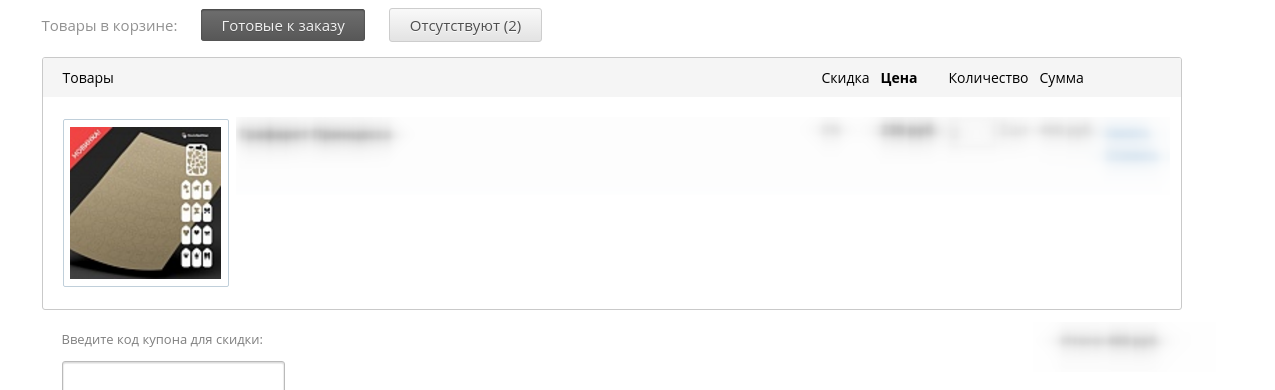The height and width of the screenshot is (390, 1275).
Task: Open the blurred product name link
Action: [x=316, y=133]
